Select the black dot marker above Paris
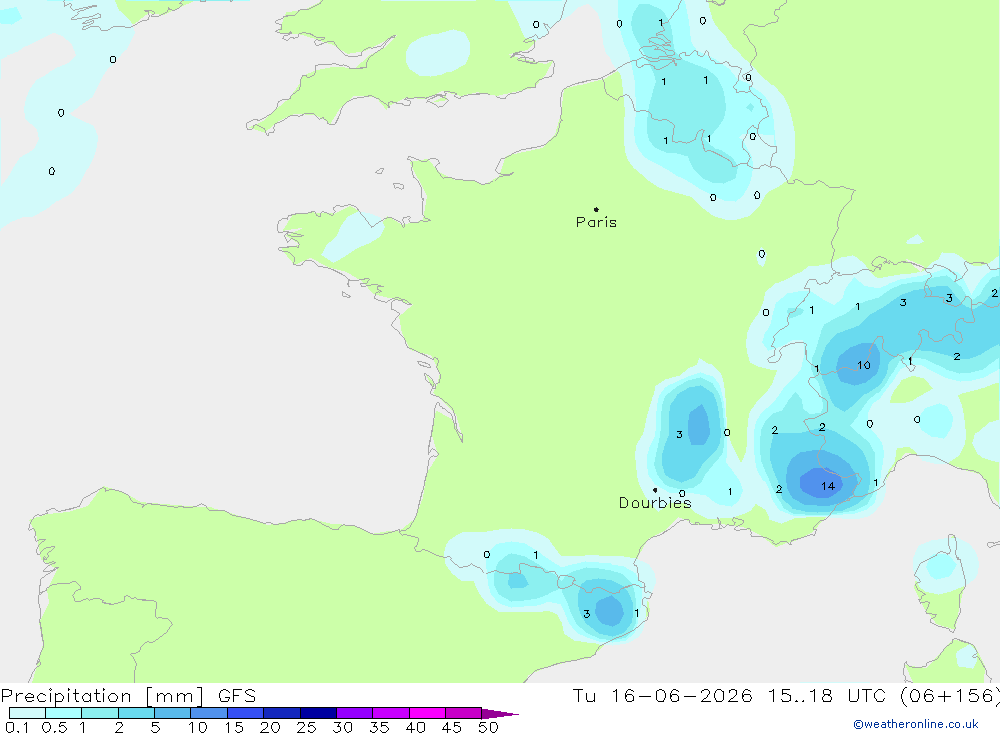1000x733 pixels. tap(596, 209)
